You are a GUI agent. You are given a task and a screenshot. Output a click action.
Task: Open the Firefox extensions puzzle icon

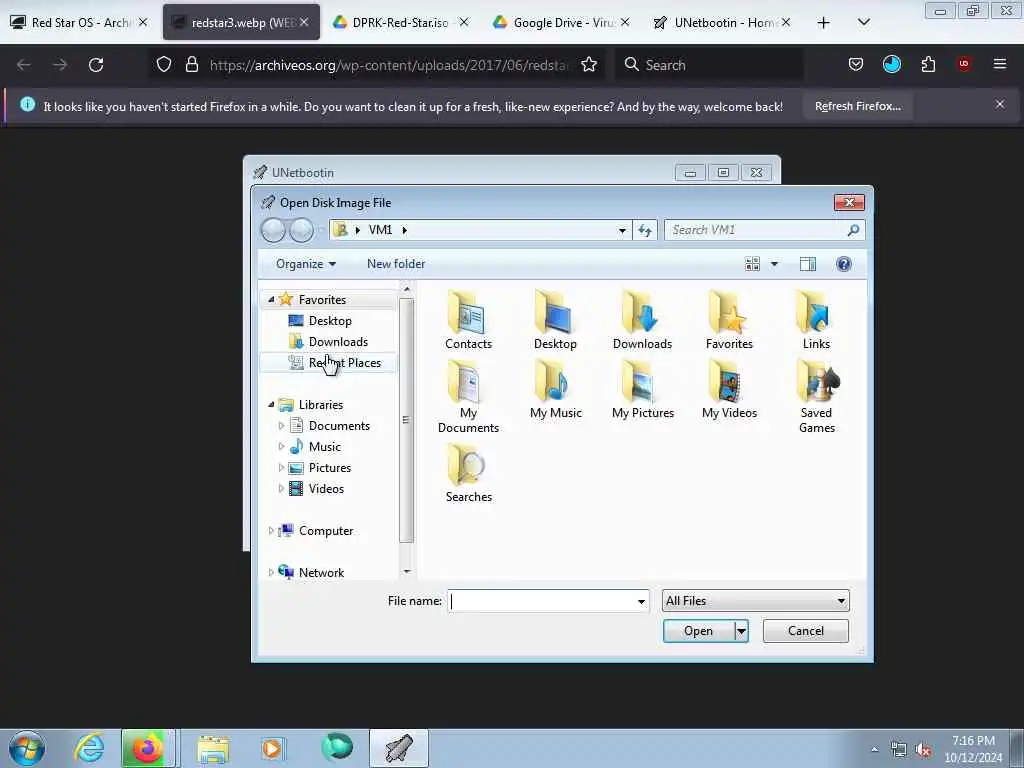927,65
